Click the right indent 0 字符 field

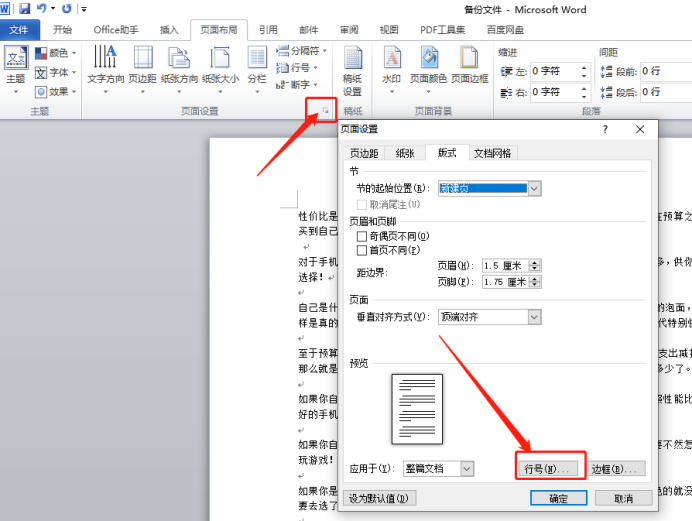[555, 92]
